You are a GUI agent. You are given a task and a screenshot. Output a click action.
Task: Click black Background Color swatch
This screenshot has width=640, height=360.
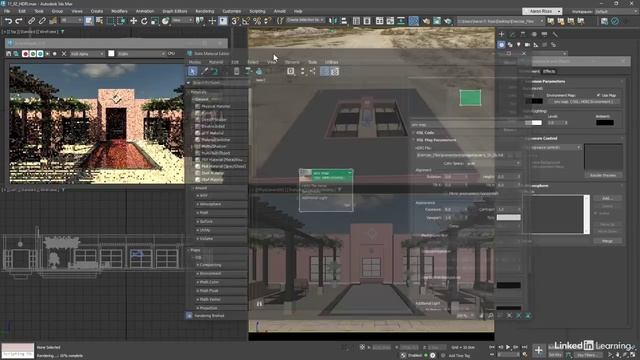click(x=534, y=101)
